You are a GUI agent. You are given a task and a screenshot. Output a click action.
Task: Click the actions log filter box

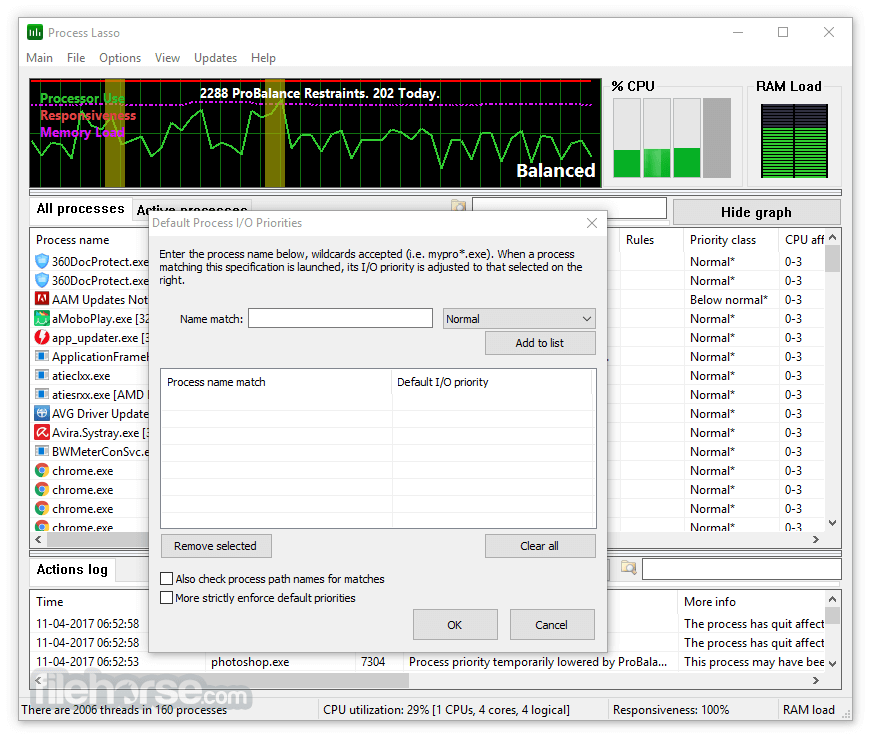coord(741,569)
